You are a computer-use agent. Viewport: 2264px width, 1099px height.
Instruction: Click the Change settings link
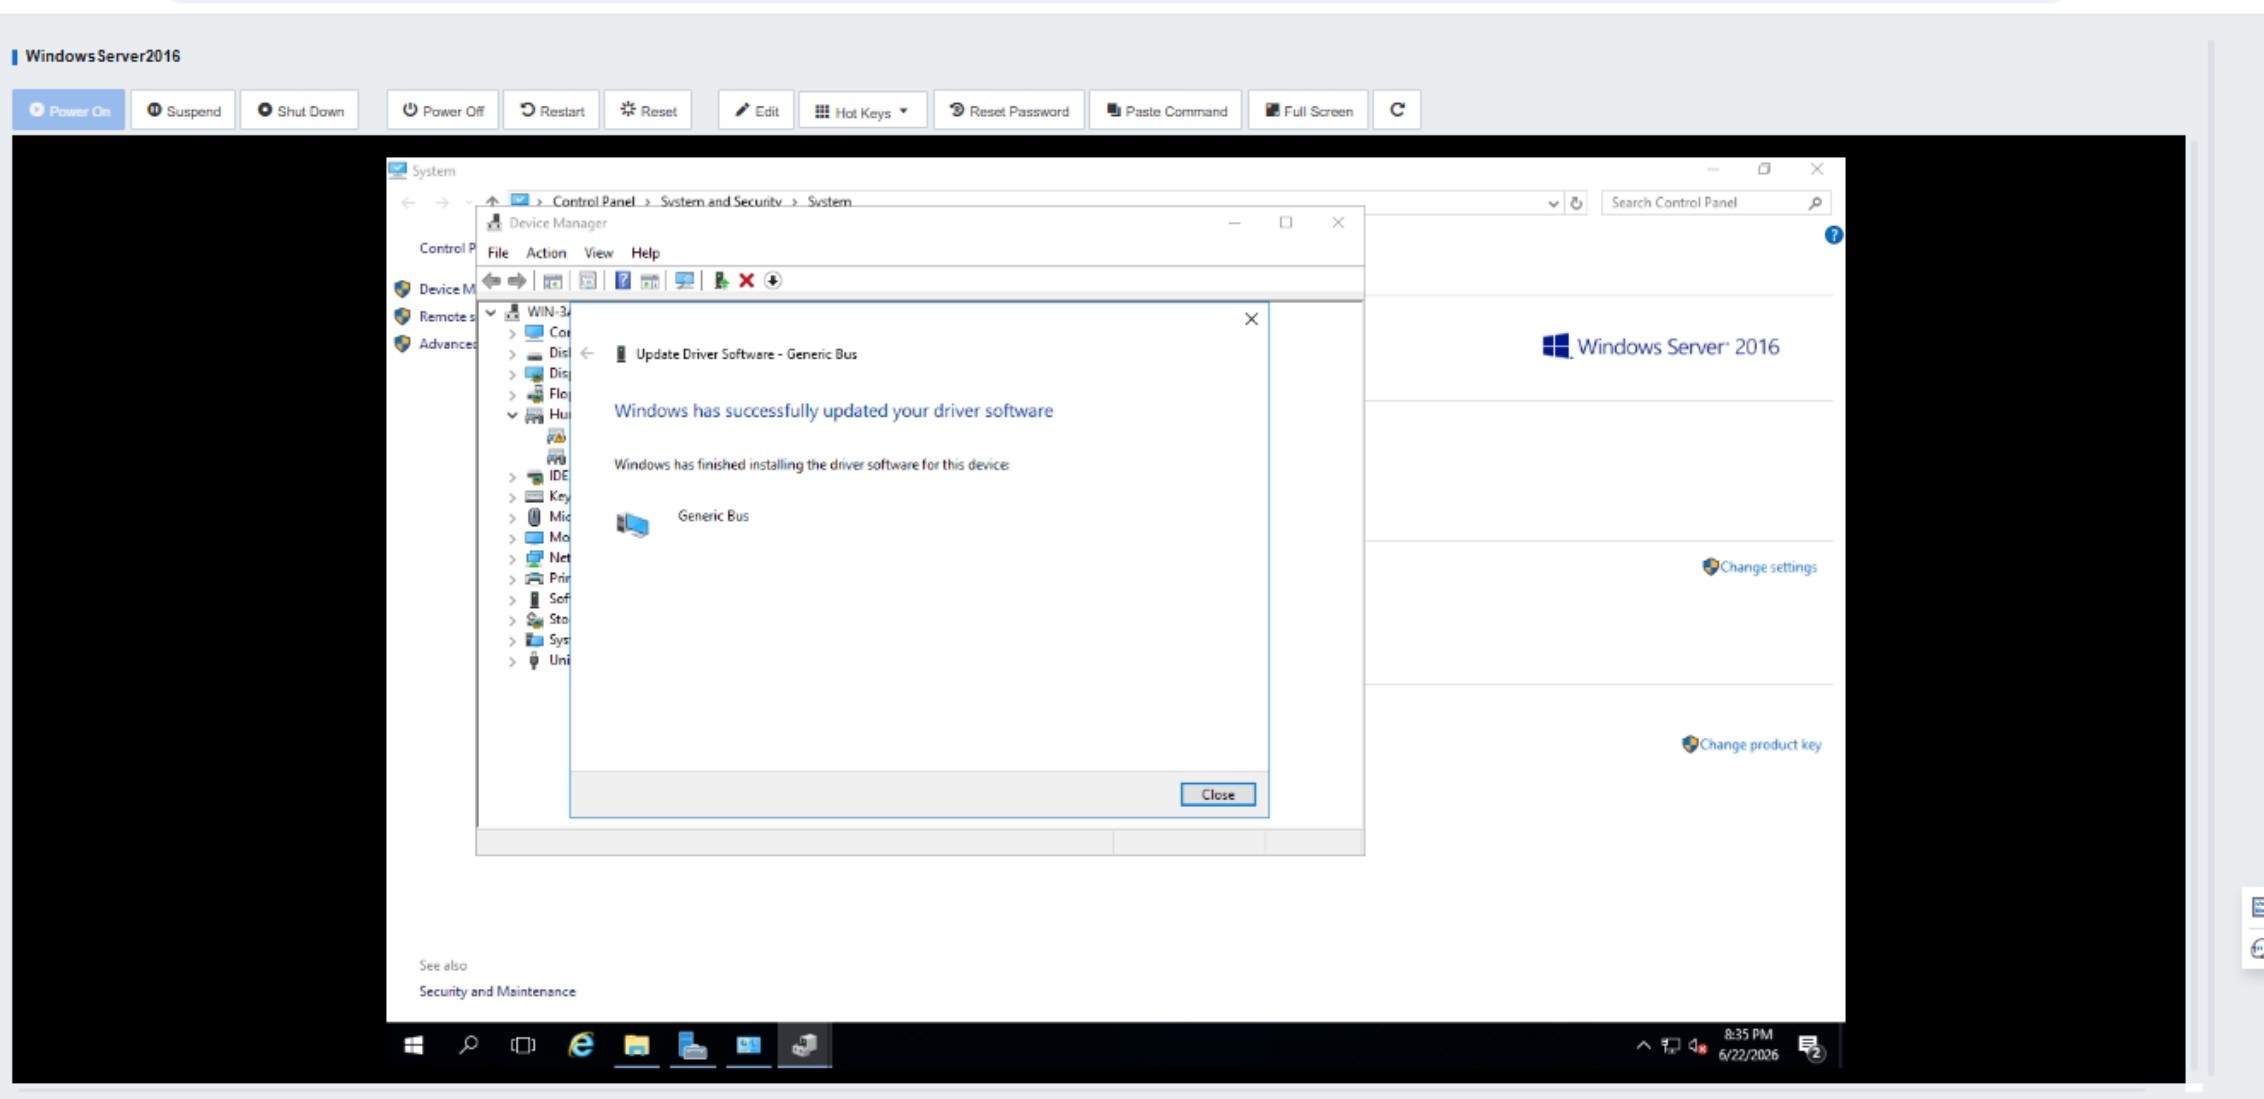coord(1768,567)
